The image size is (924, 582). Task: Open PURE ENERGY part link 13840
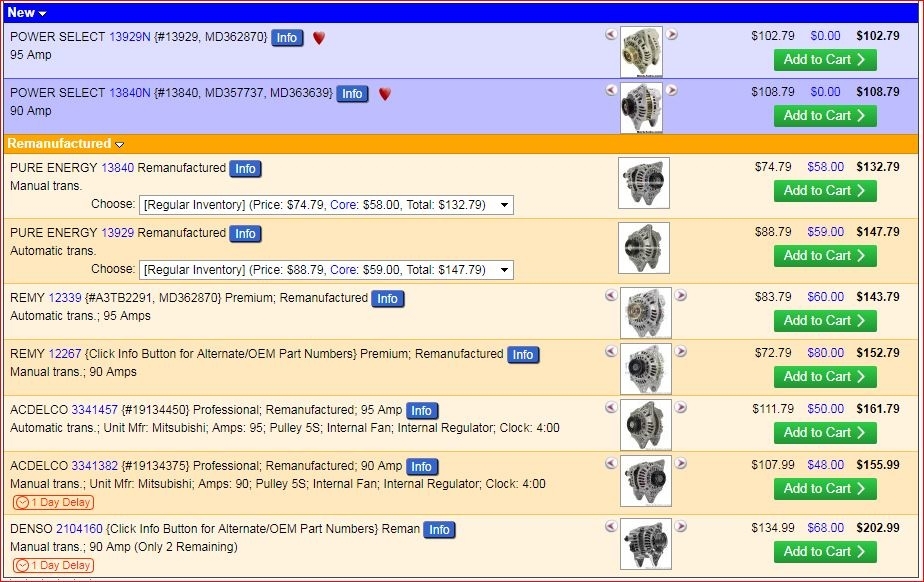pos(118,168)
